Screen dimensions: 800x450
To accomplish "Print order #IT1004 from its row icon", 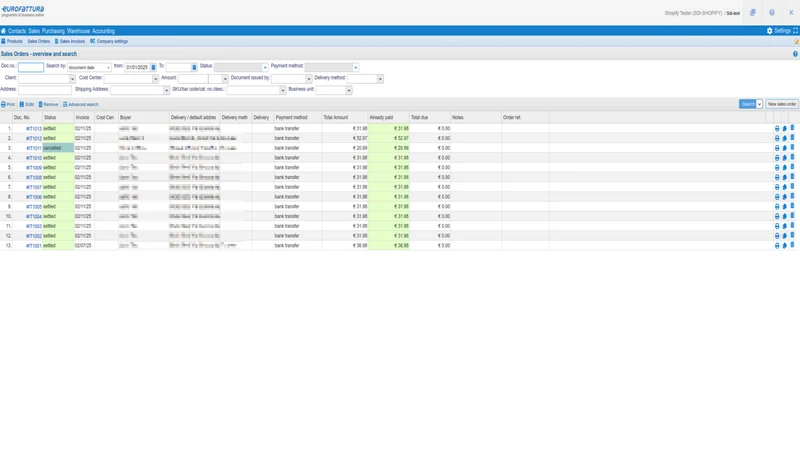I will (777, 216).
